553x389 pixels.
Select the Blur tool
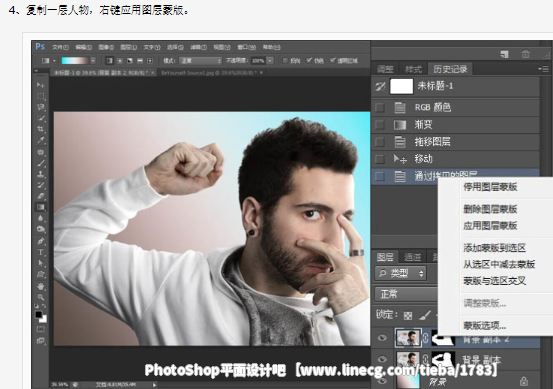point(41,218)
